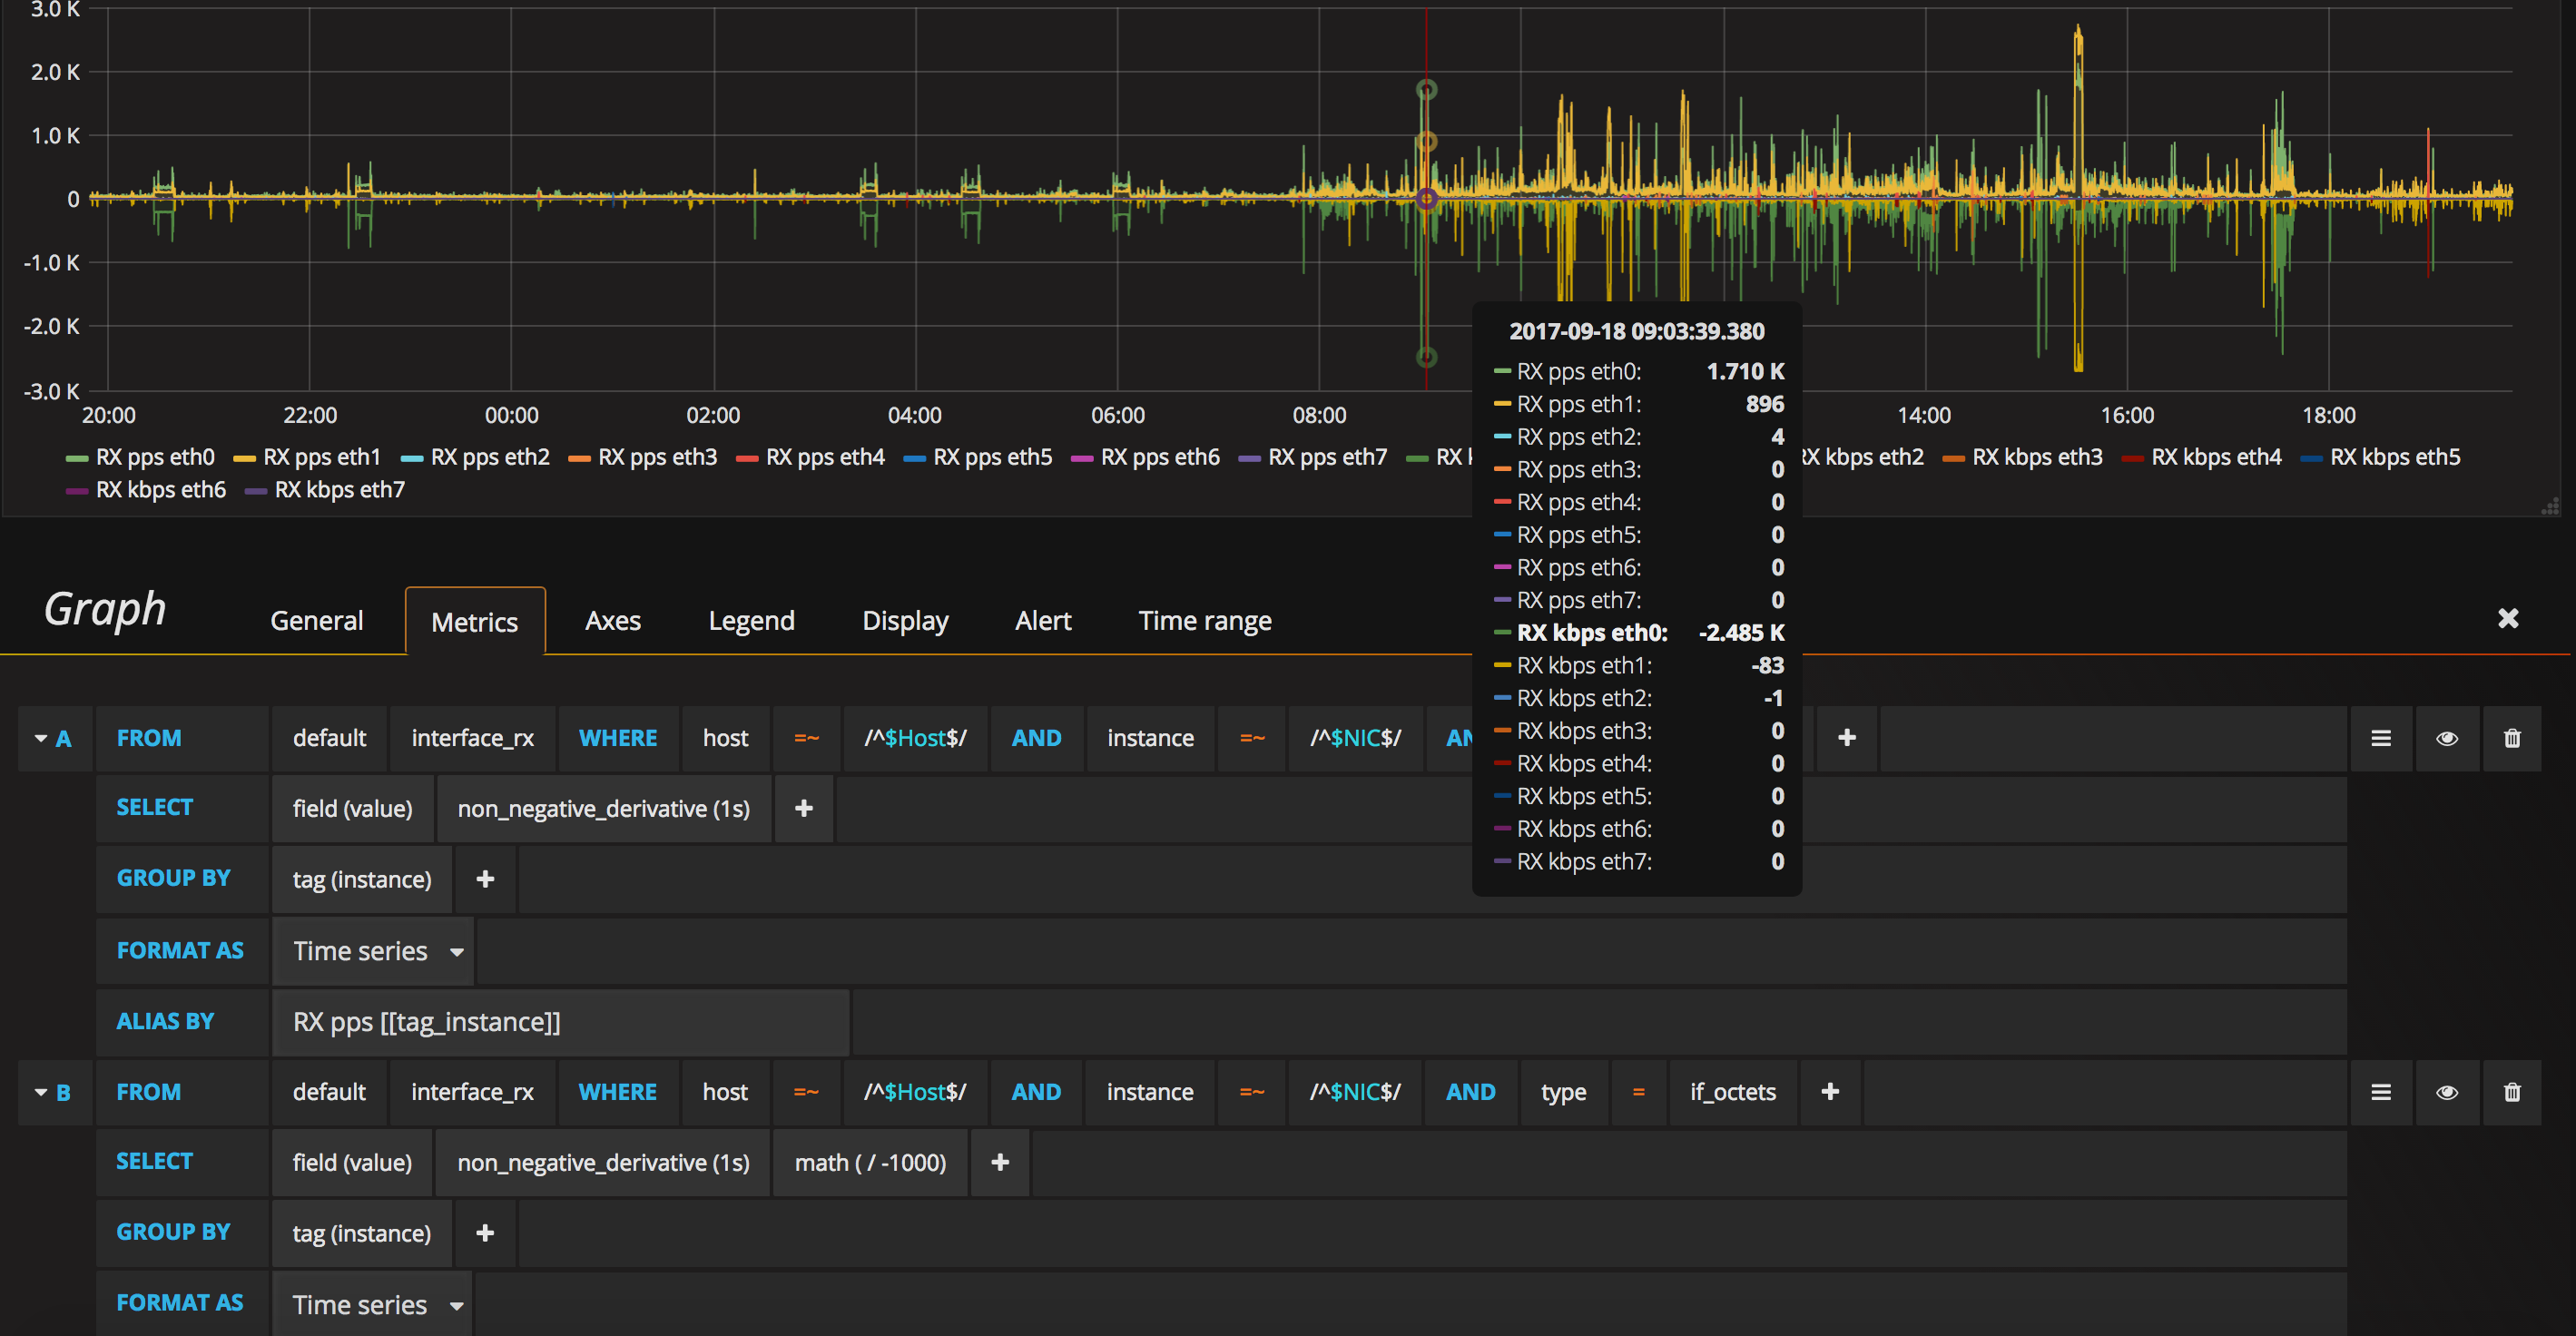
Task: Add GROUP BY plus in query B
Action: (x=484, y=1233)
